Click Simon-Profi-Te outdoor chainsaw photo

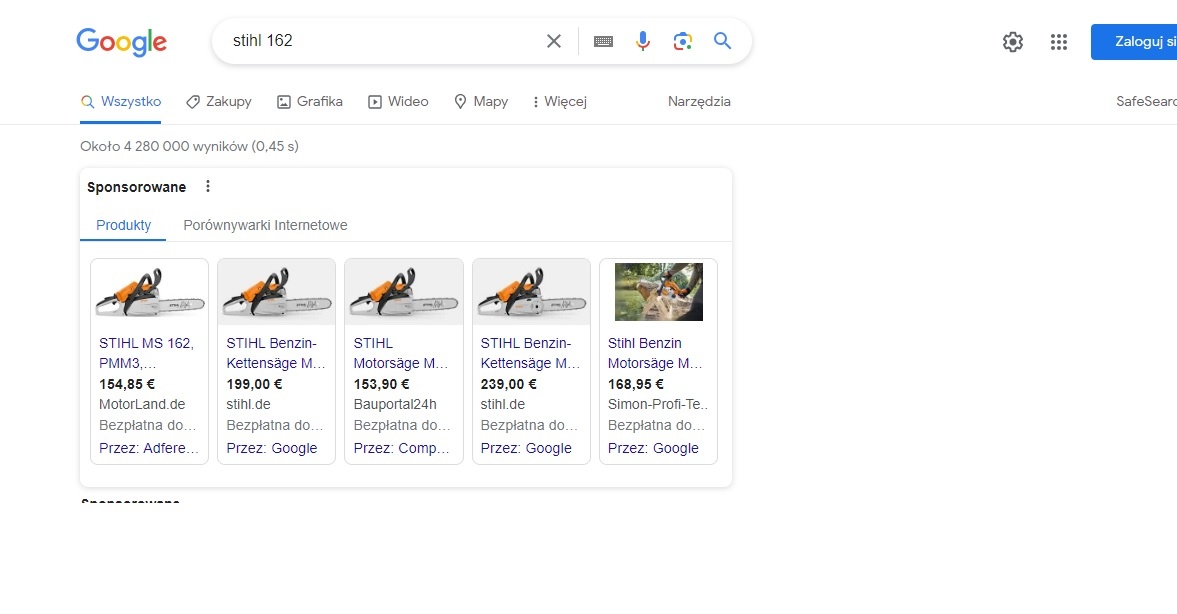pos(659,292)
